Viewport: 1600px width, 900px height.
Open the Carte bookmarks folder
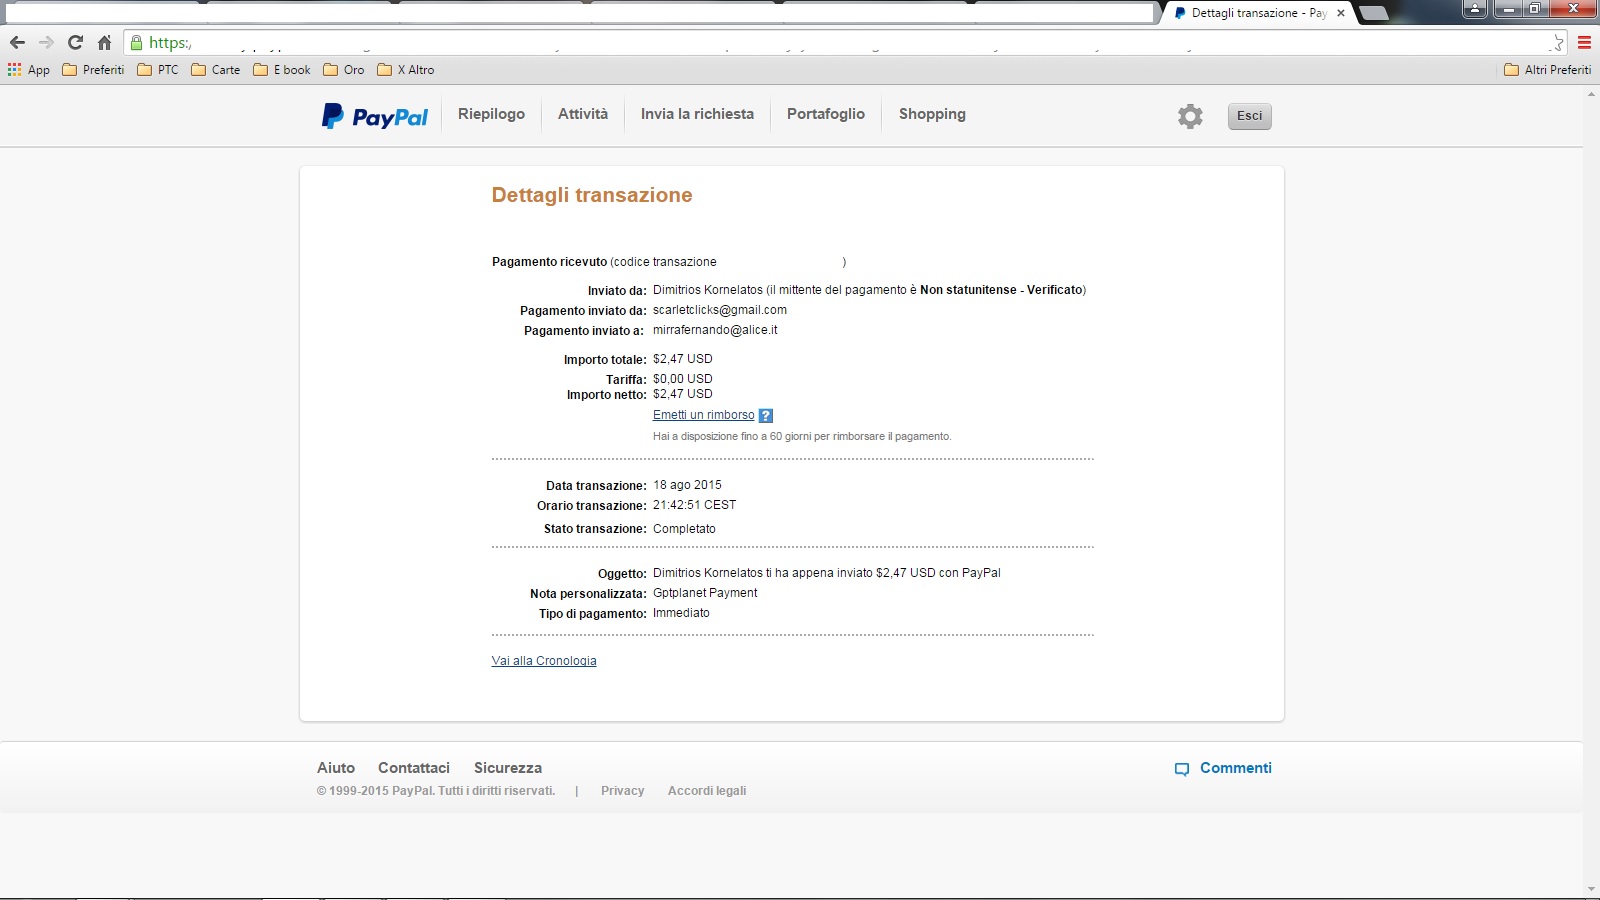[x=216, y=70]
